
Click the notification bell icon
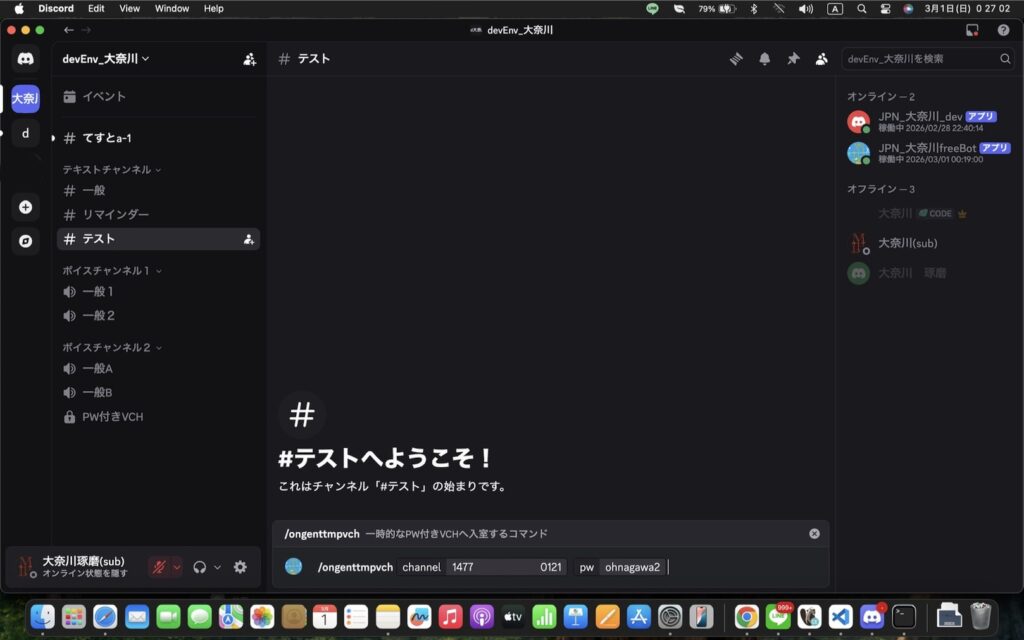pos(764,59)
